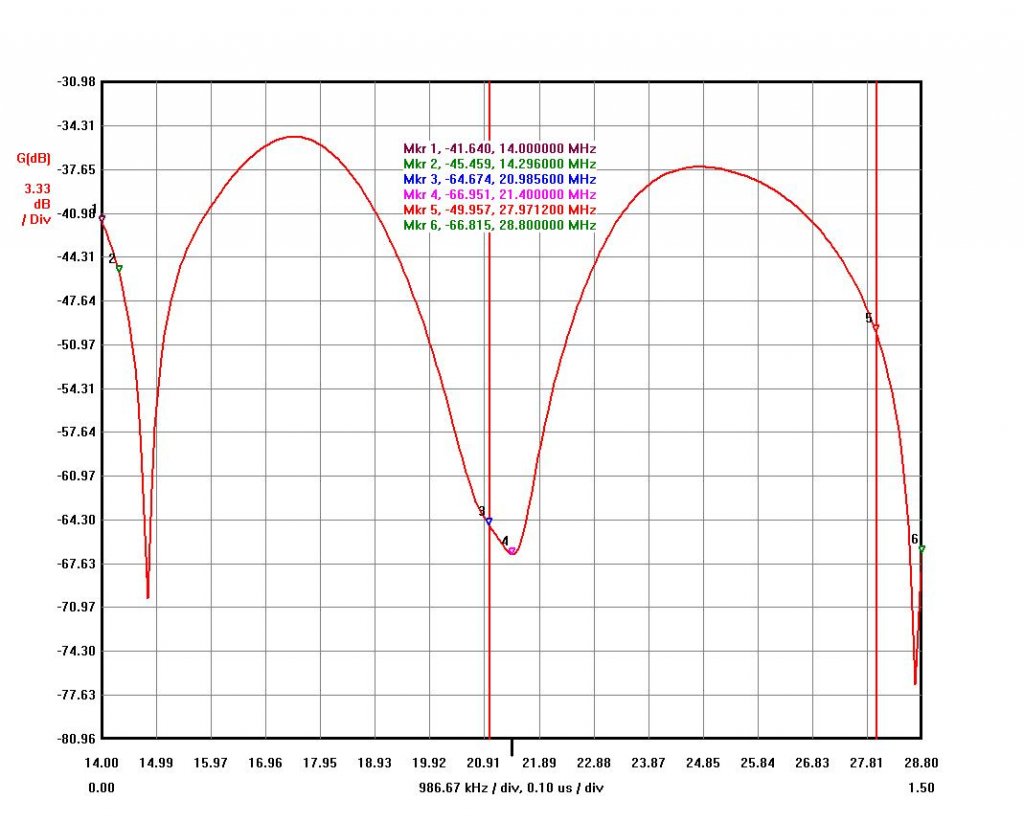This screenshot has height=821, width=1024.
Task: Click the -80.96 bottom scale value
Action: tap(76, 739)
